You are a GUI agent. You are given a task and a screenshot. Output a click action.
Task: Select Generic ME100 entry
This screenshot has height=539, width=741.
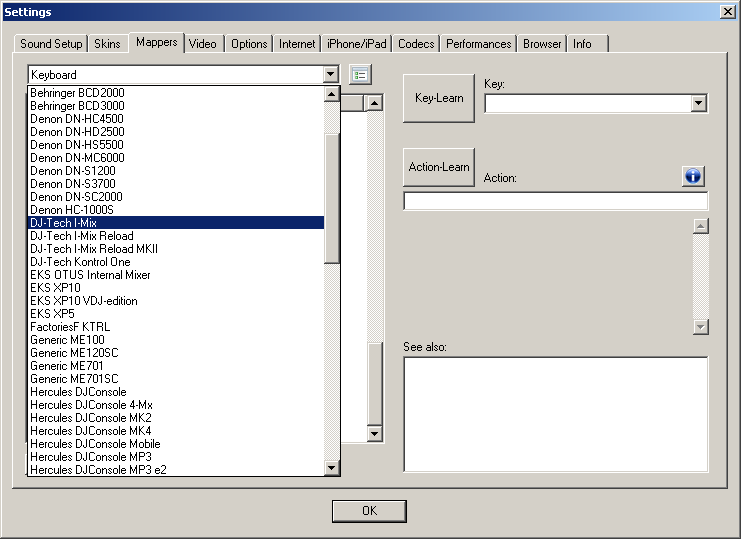(176, 340)
